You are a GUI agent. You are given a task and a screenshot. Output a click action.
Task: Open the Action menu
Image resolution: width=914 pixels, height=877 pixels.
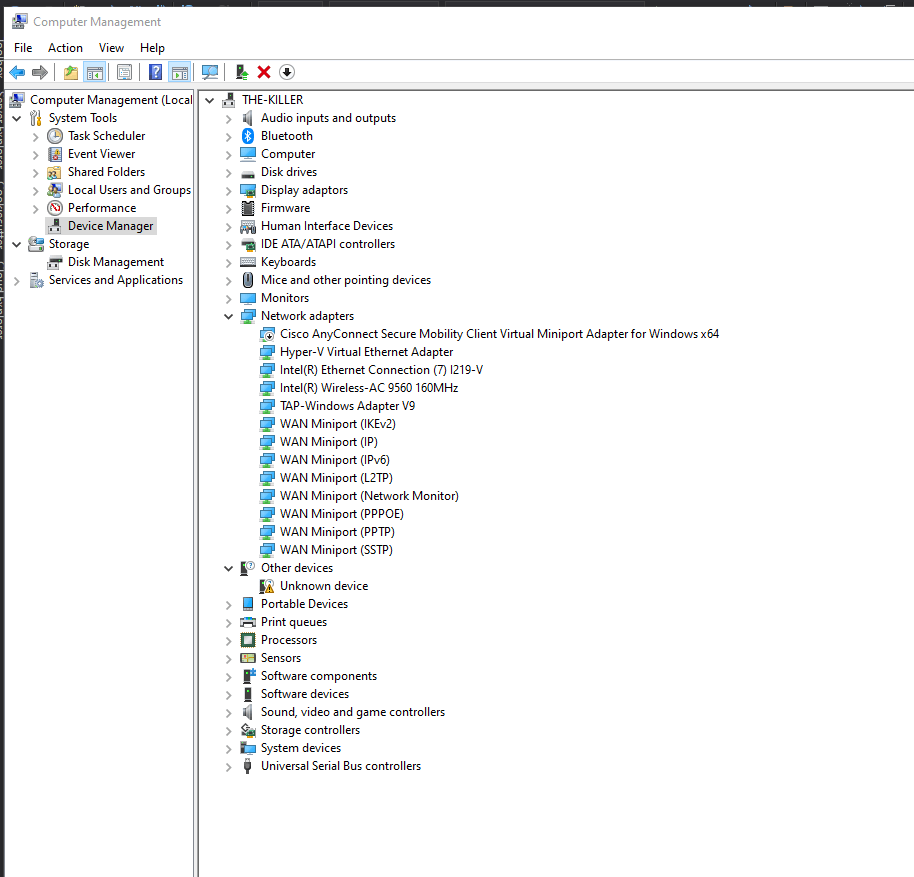(x=65, y=48)
